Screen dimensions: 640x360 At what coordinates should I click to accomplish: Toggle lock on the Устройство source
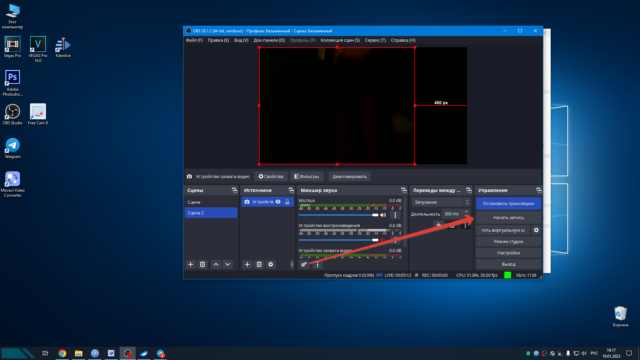pyautogui.click(x=287, y=202)
